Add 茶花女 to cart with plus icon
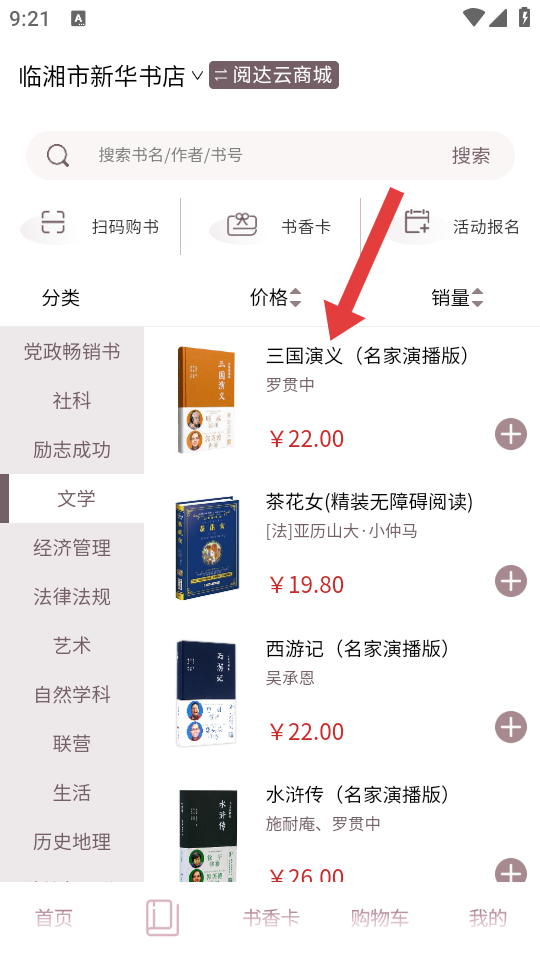 tap(511, 581)
